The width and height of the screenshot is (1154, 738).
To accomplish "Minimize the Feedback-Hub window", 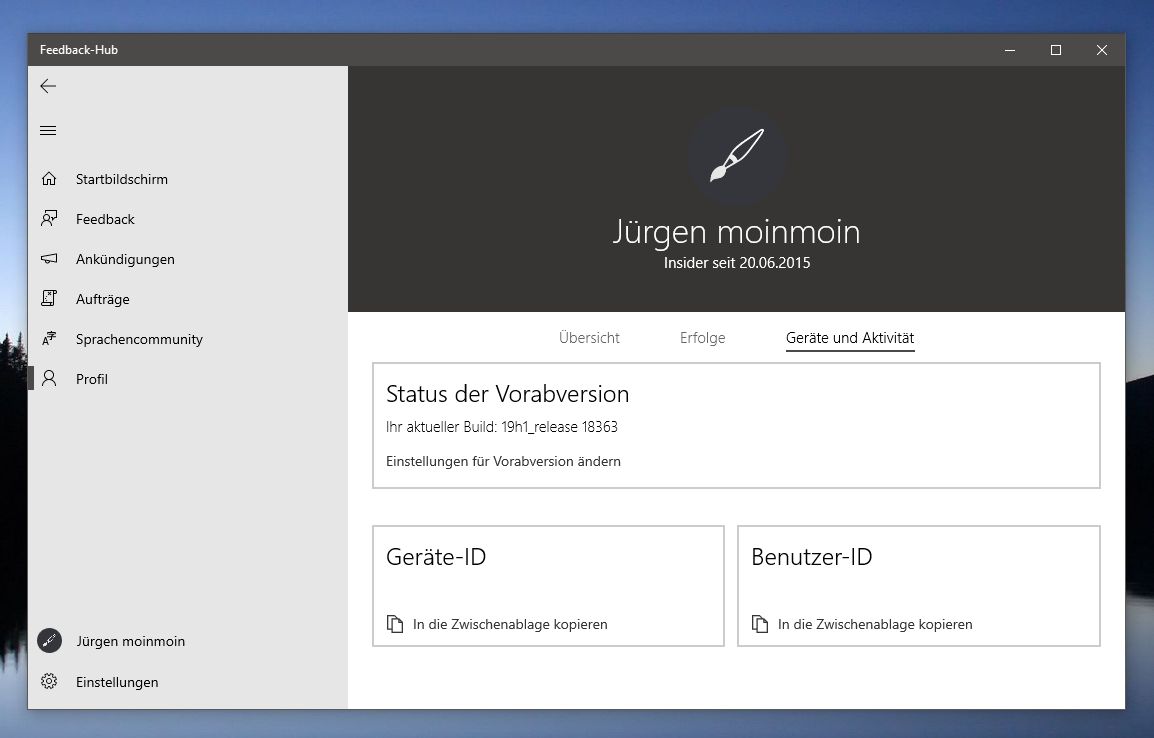I will pyautogui.click(x=1010, y=50).
